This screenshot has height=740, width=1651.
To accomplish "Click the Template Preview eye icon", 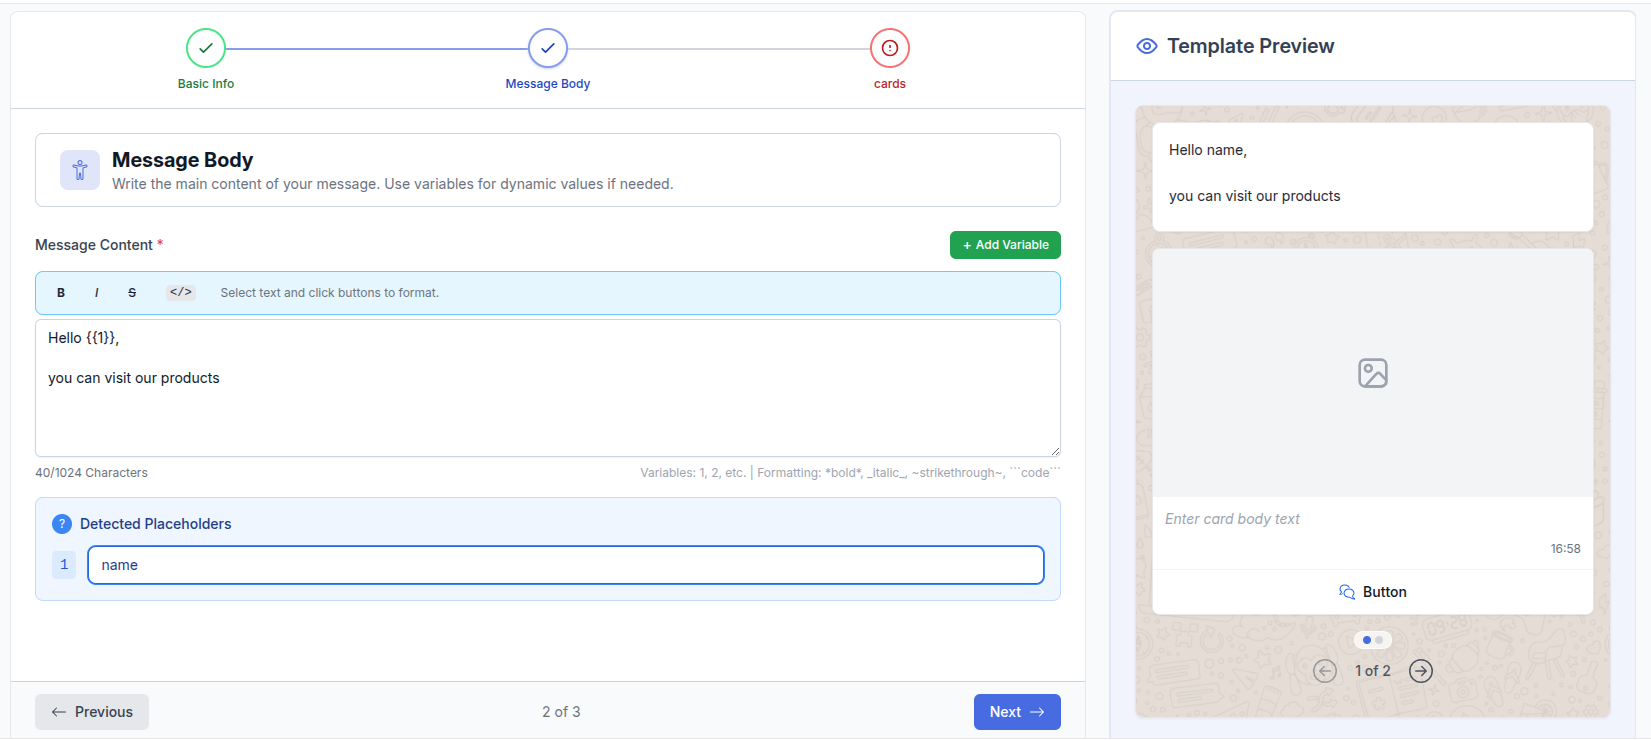I will click(x=1147, y=46).
